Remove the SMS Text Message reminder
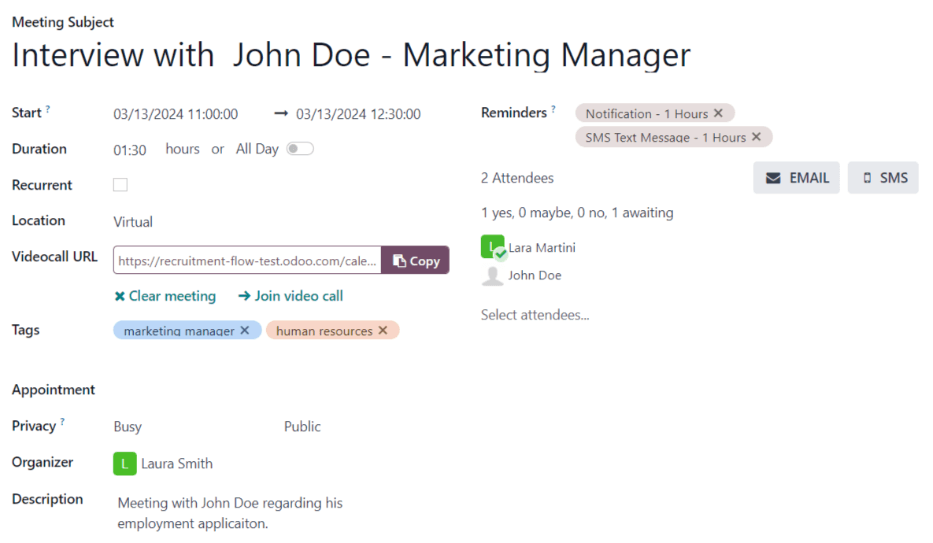Screen dimensions: 933x543 (x=756, y=137)
